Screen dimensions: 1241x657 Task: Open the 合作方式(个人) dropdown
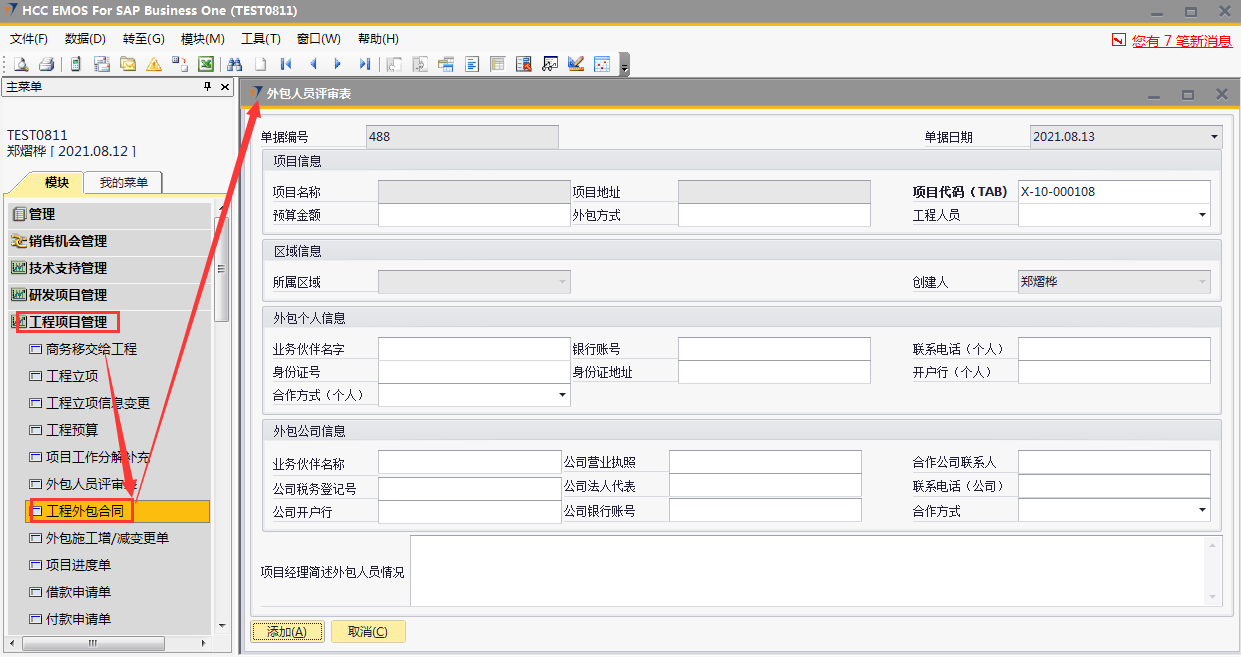[561, 396]
